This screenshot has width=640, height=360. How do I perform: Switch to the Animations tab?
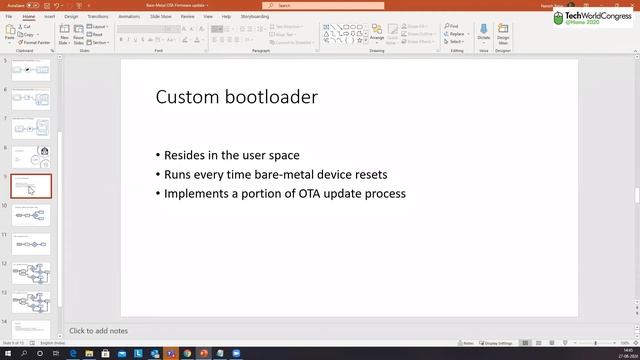tap(129, 16)
